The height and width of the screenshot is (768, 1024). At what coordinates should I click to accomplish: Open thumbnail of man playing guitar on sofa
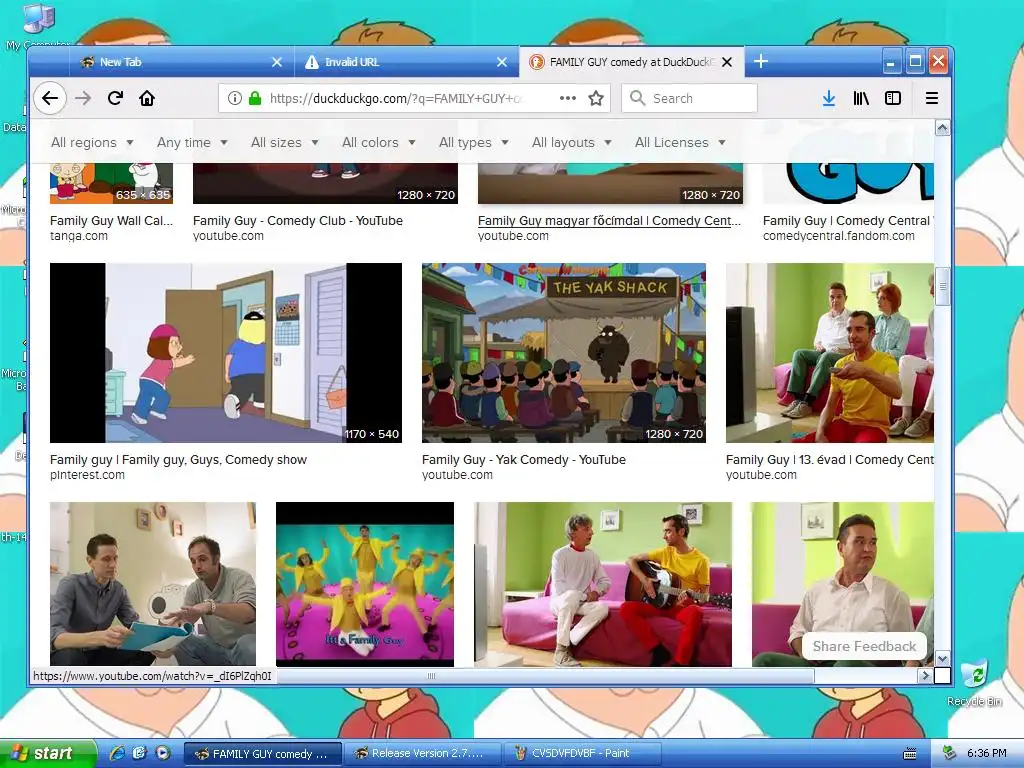(603, 584)
